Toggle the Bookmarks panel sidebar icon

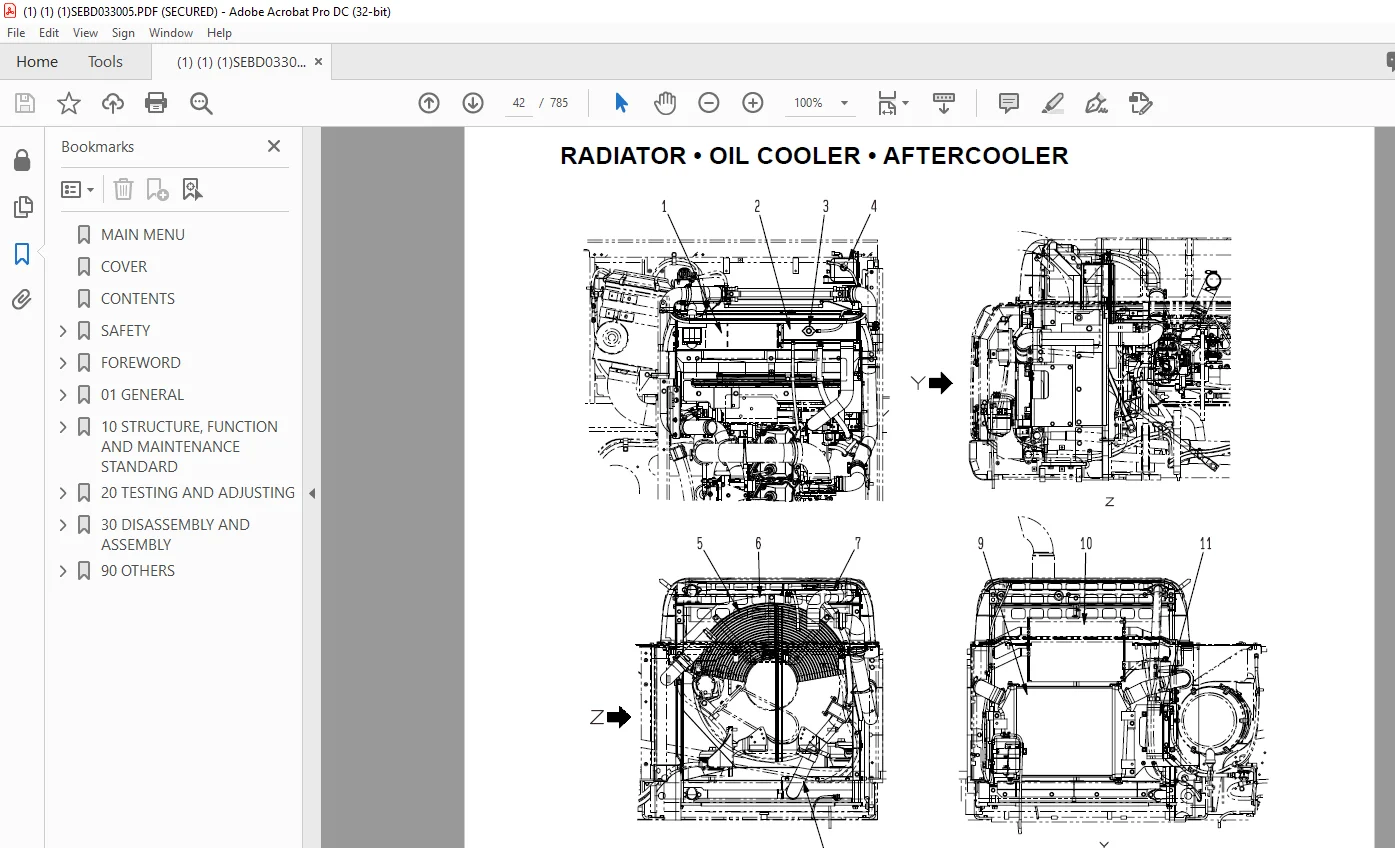22,254
